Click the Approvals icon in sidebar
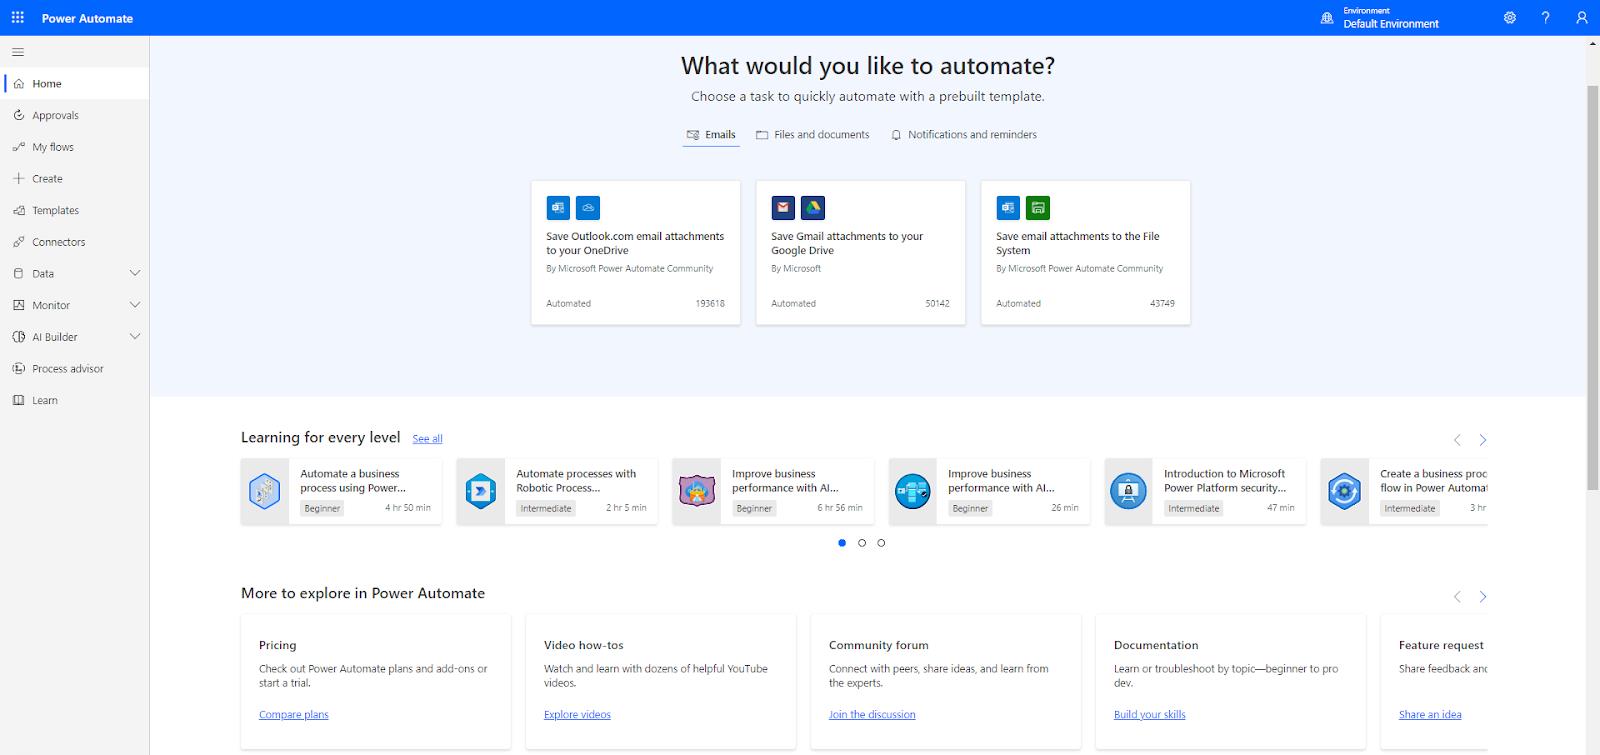The height and width of the screenshot is (755, 1600). (19, 116)
